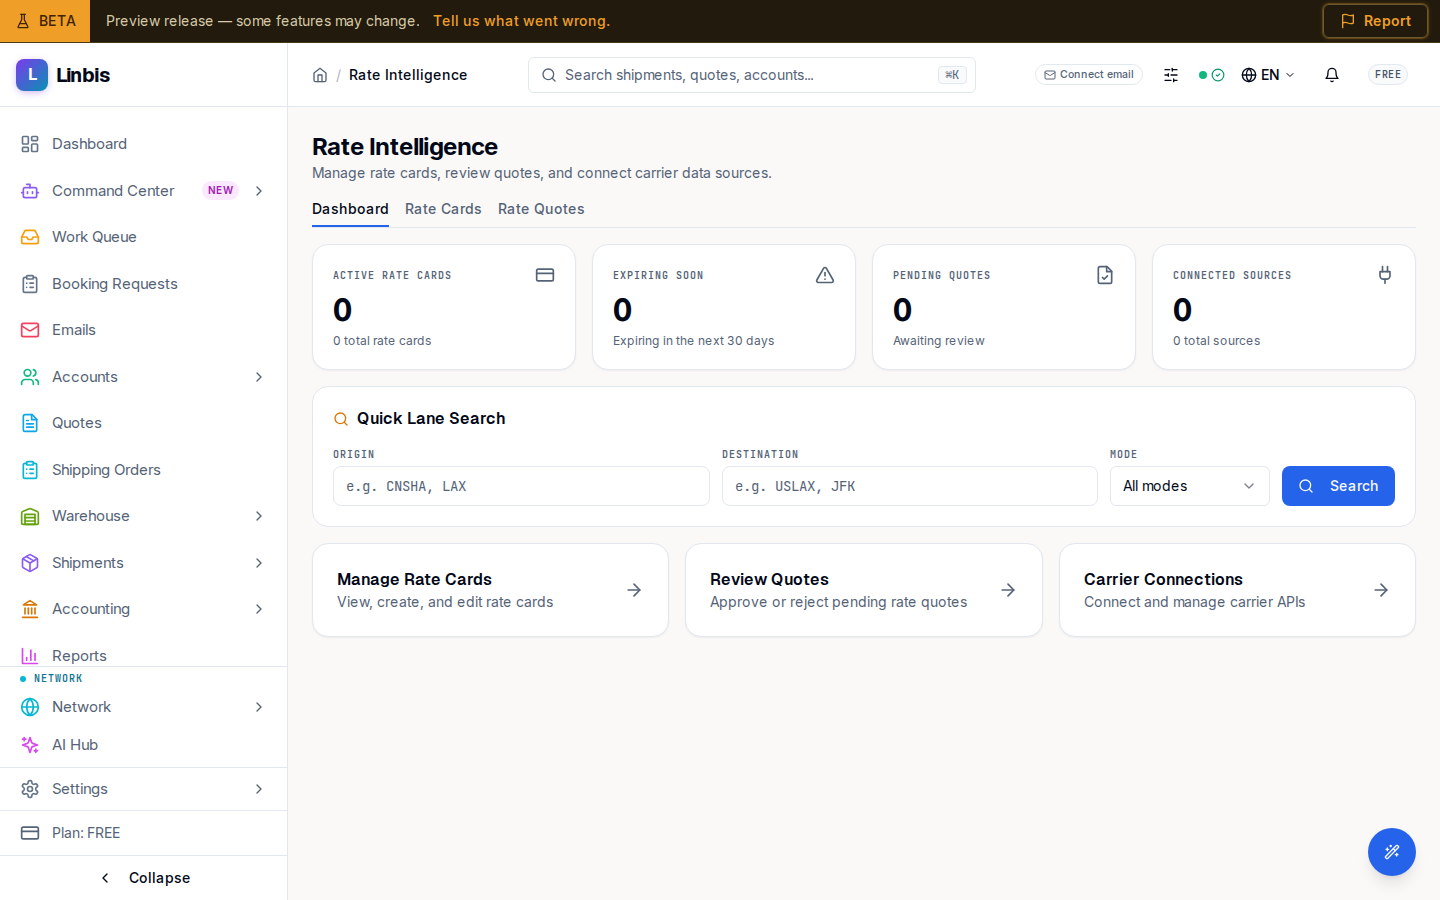
Task: Click the Connect email button
Action: (x=1089, y=75)
